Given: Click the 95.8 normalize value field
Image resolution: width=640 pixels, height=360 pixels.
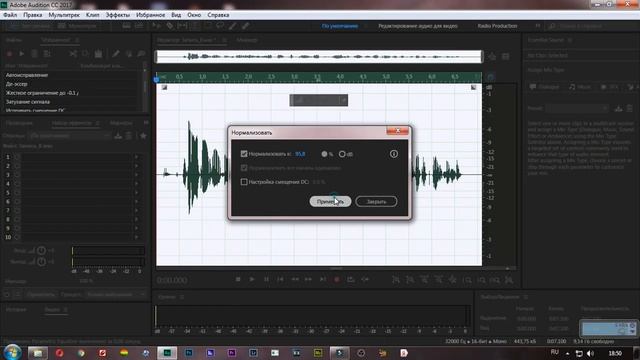Looking at the screenshot, I should point(300,154).
